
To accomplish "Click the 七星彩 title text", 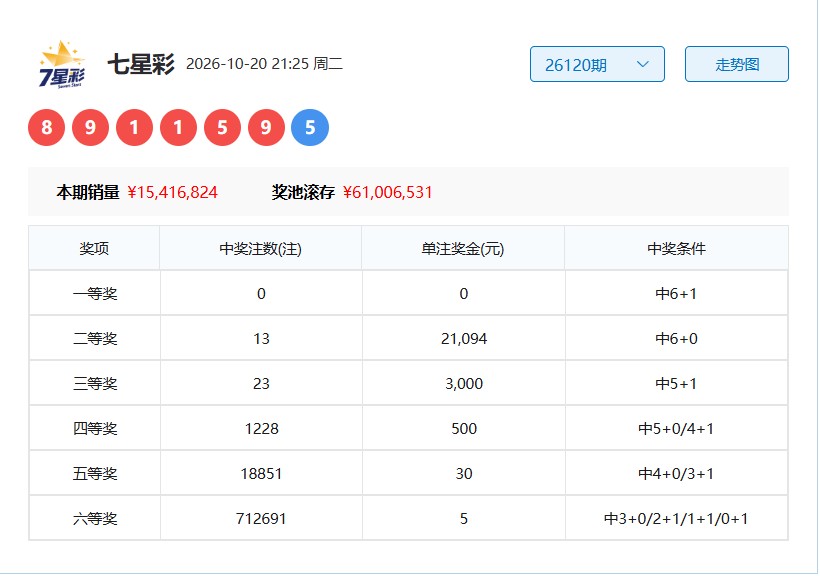I will coord(141,64).
